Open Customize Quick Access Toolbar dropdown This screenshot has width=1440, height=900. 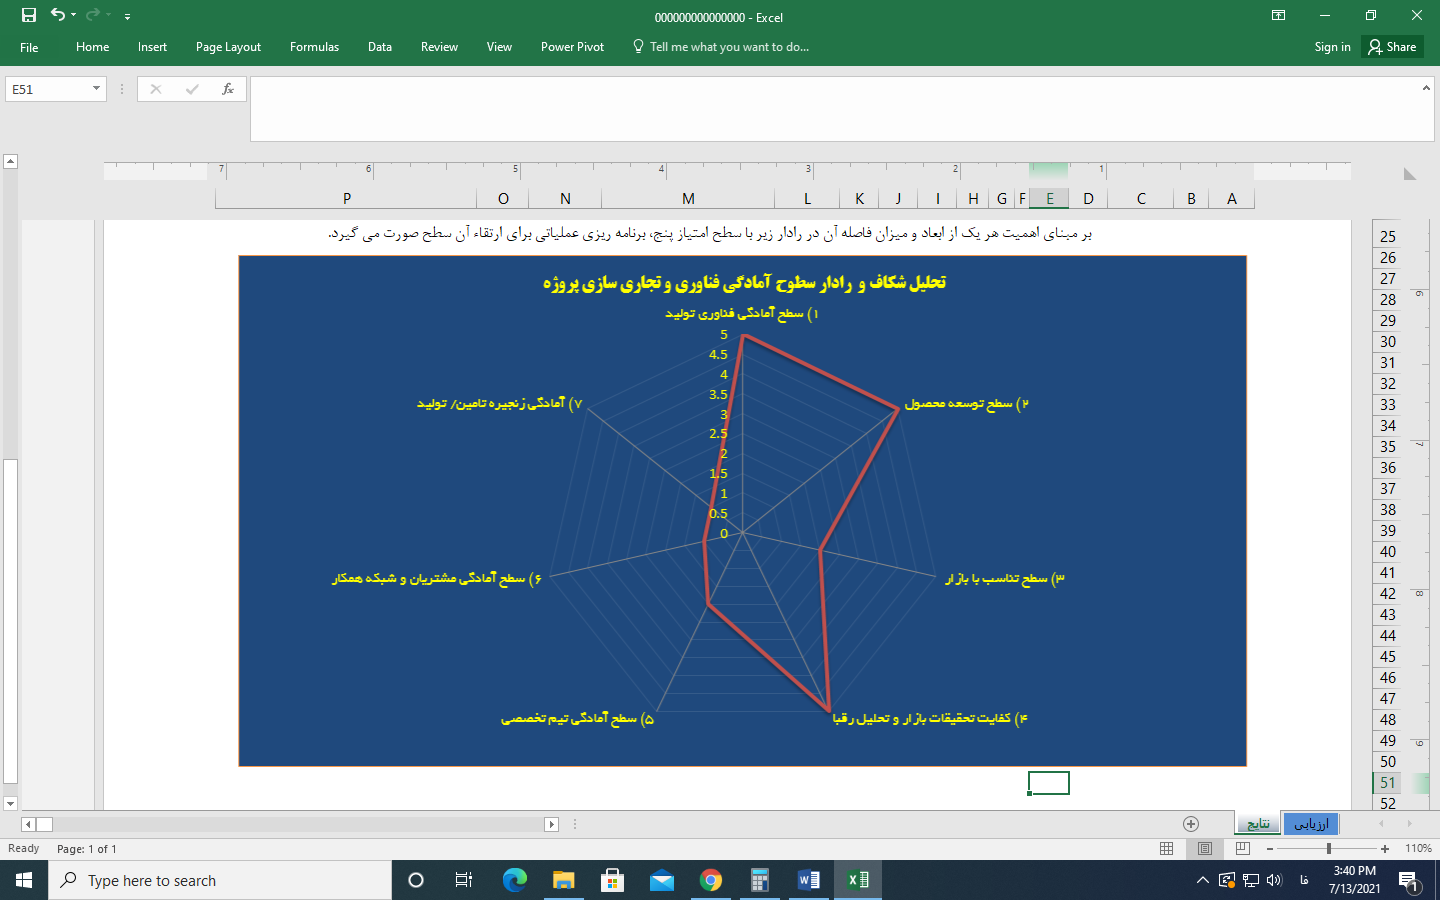[x=127, y=16]
